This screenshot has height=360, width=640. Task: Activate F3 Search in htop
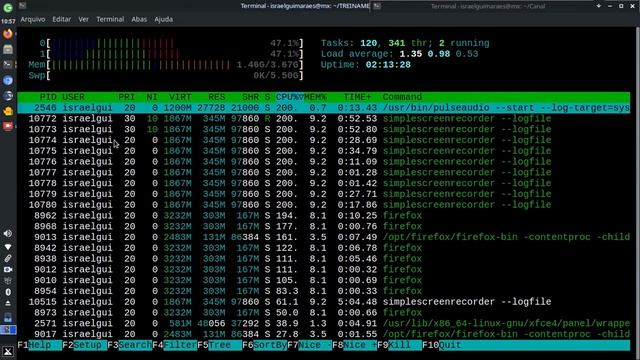tap(129, 345)
